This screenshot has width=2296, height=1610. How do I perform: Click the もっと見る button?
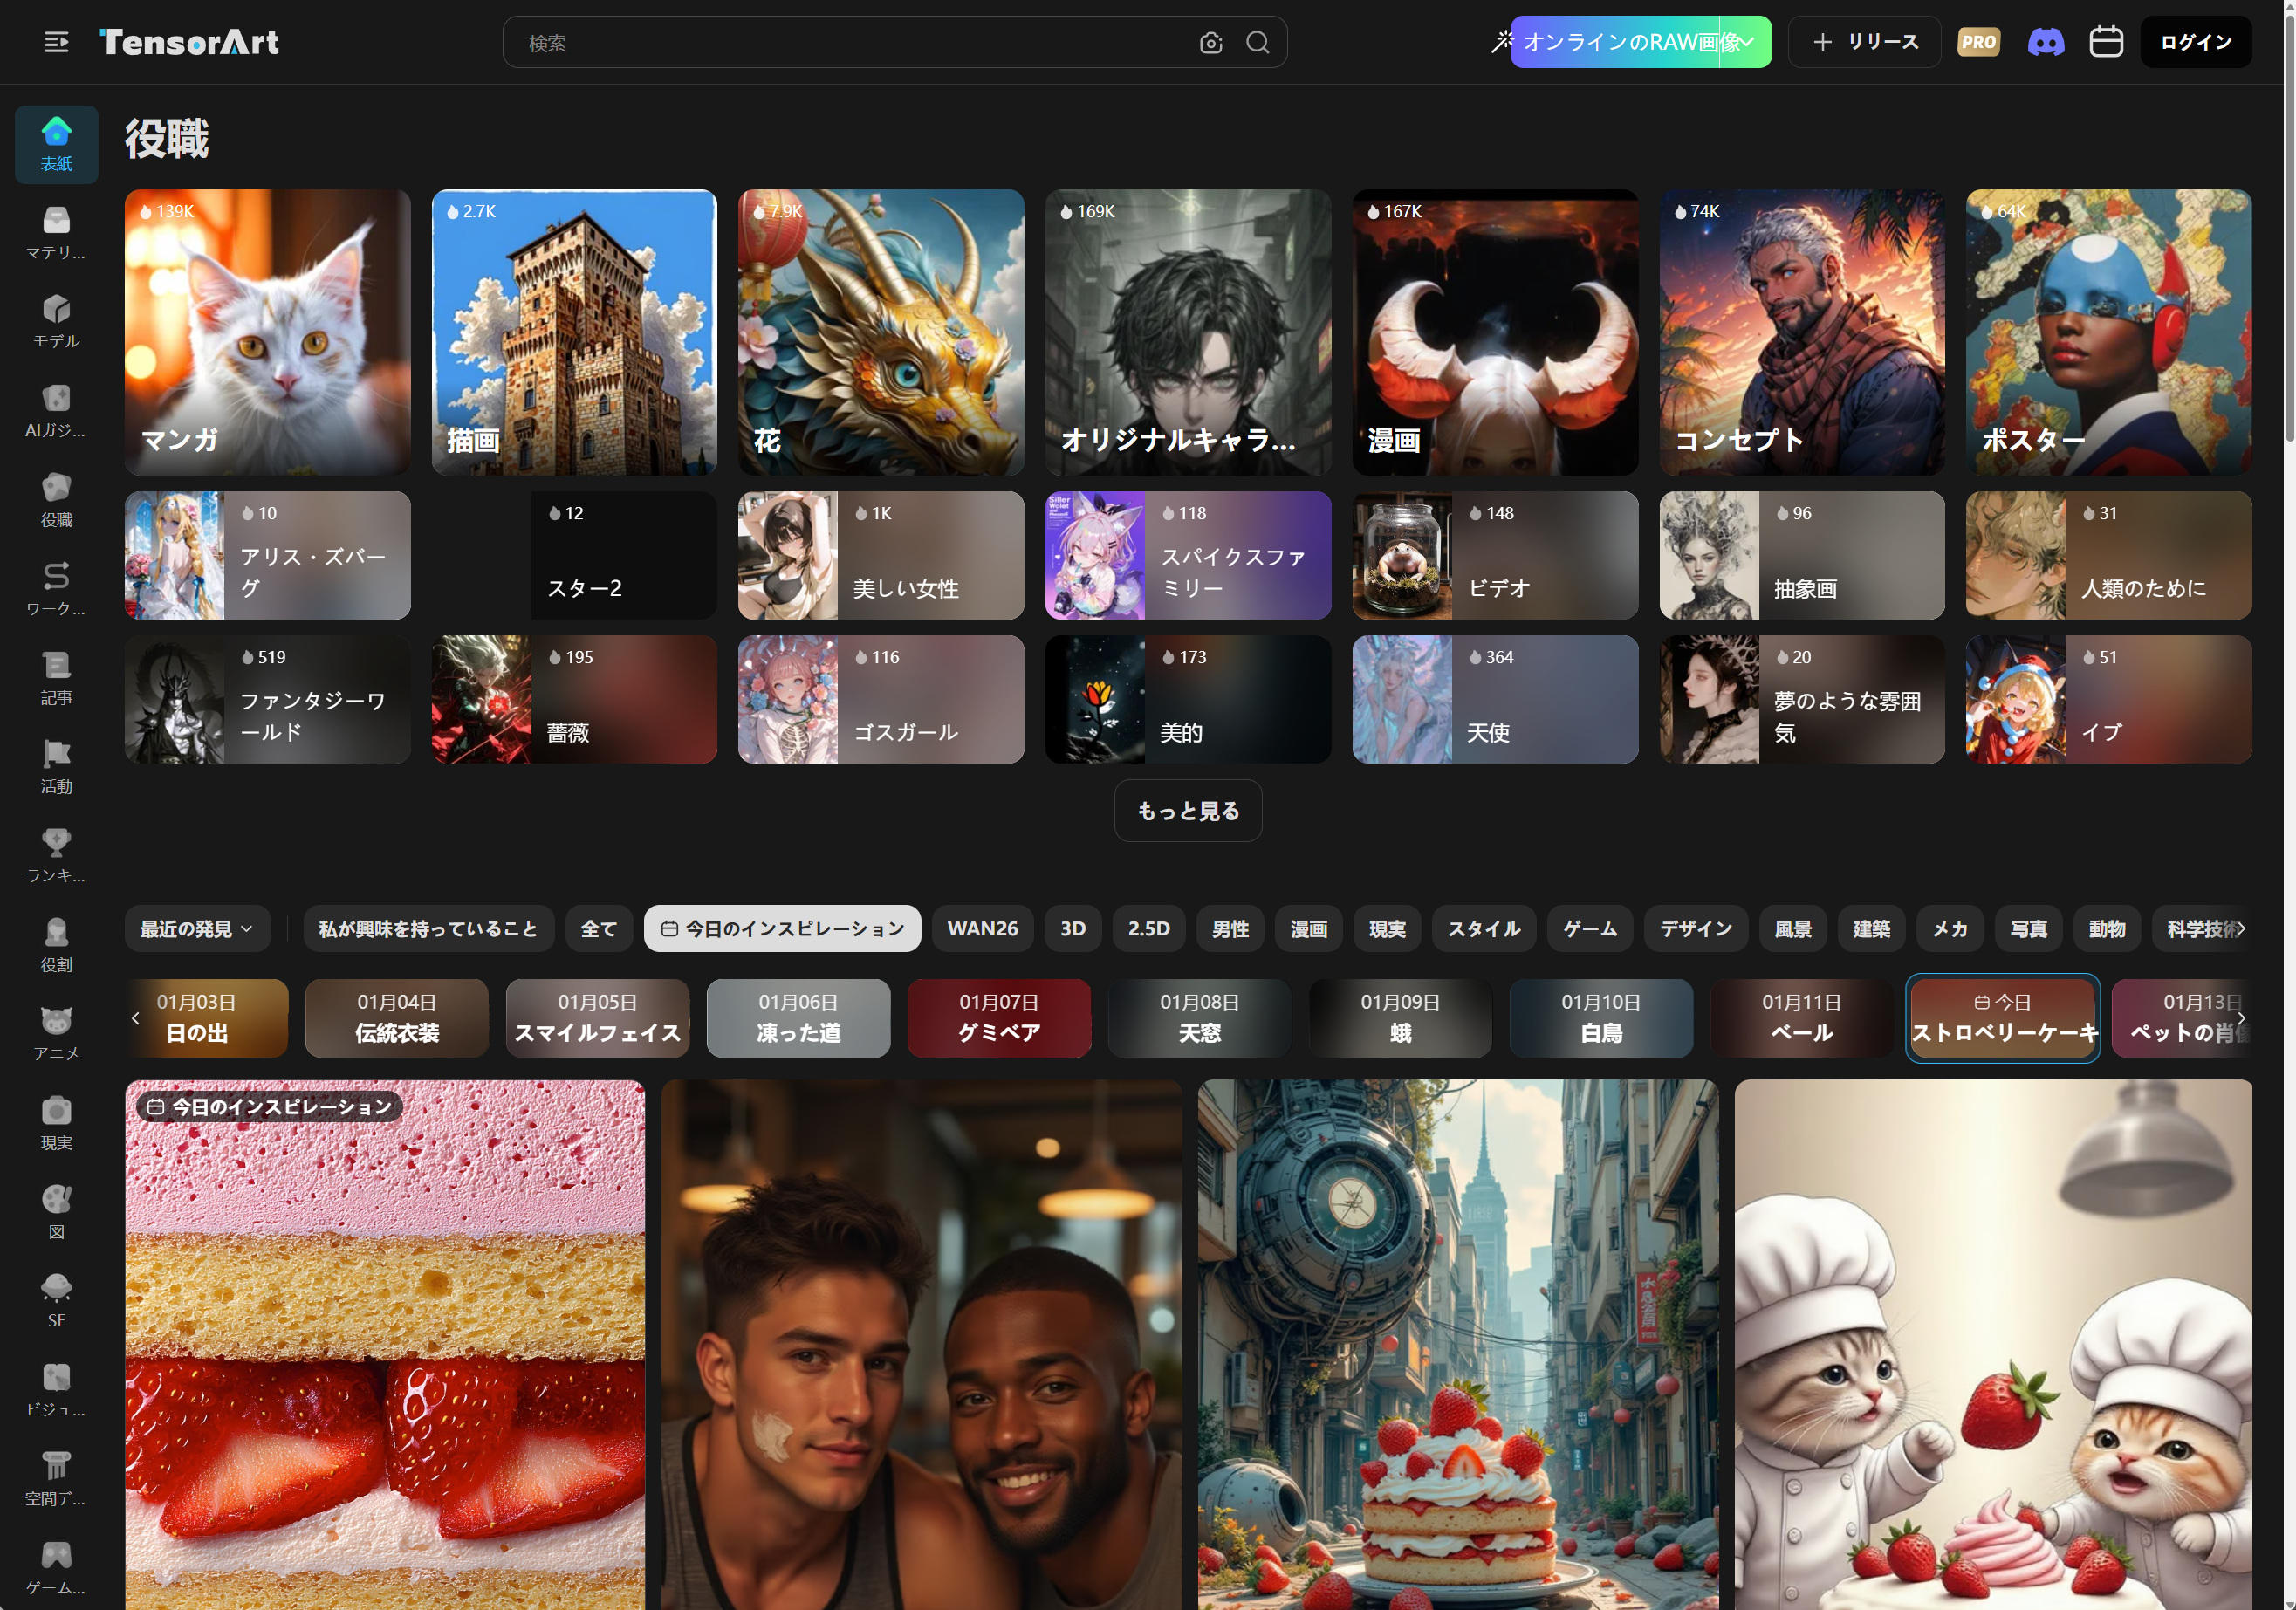1187,810
